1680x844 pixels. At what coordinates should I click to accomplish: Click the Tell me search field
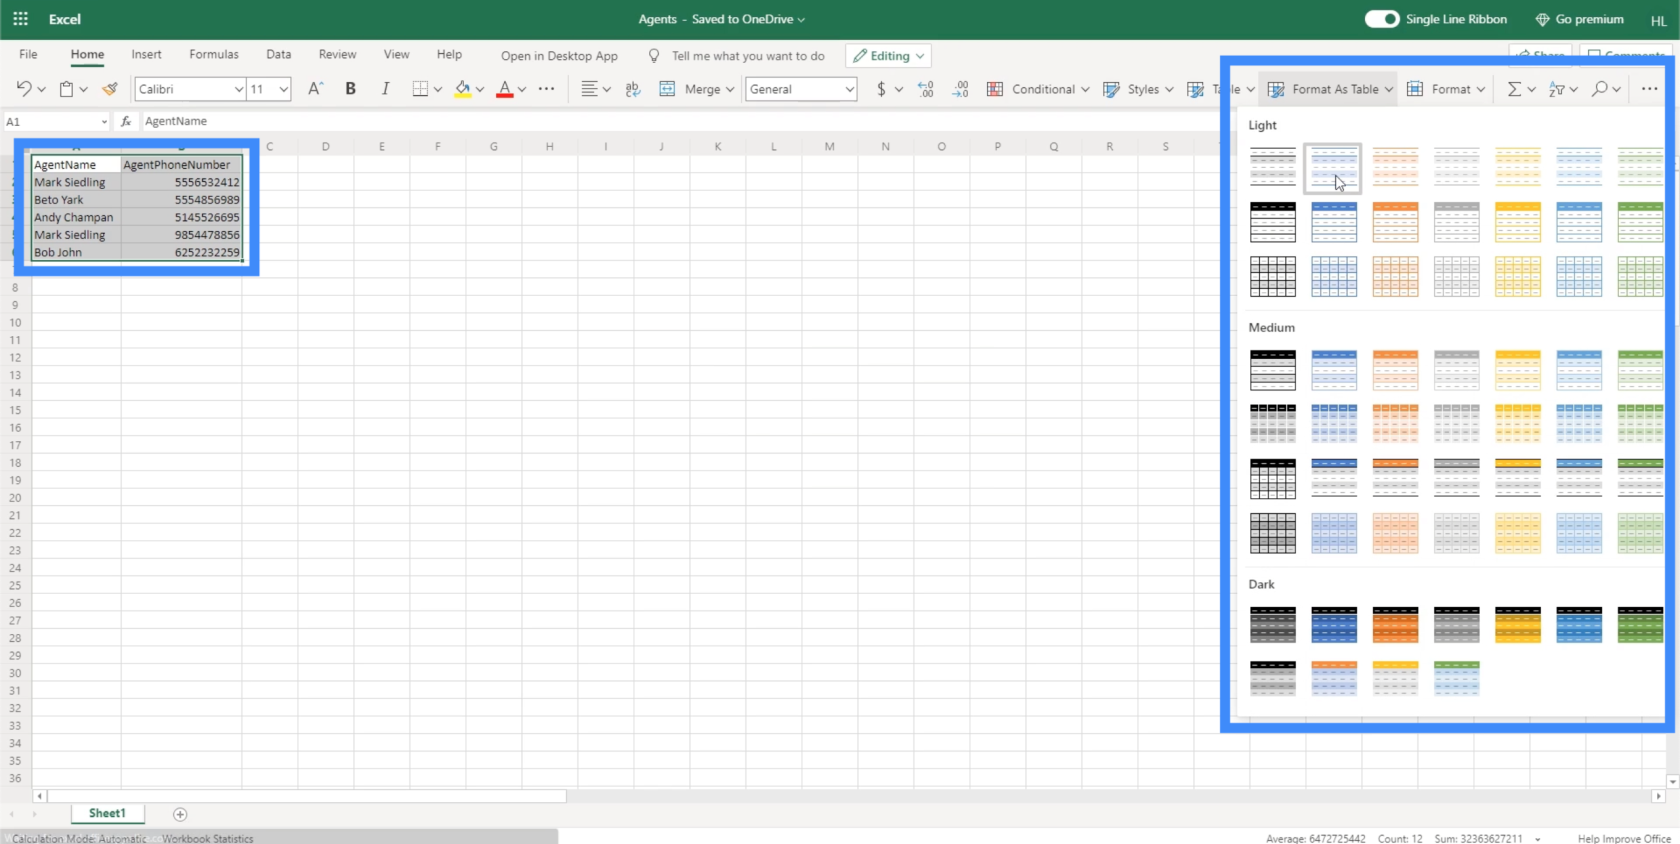tap(748, 56)
